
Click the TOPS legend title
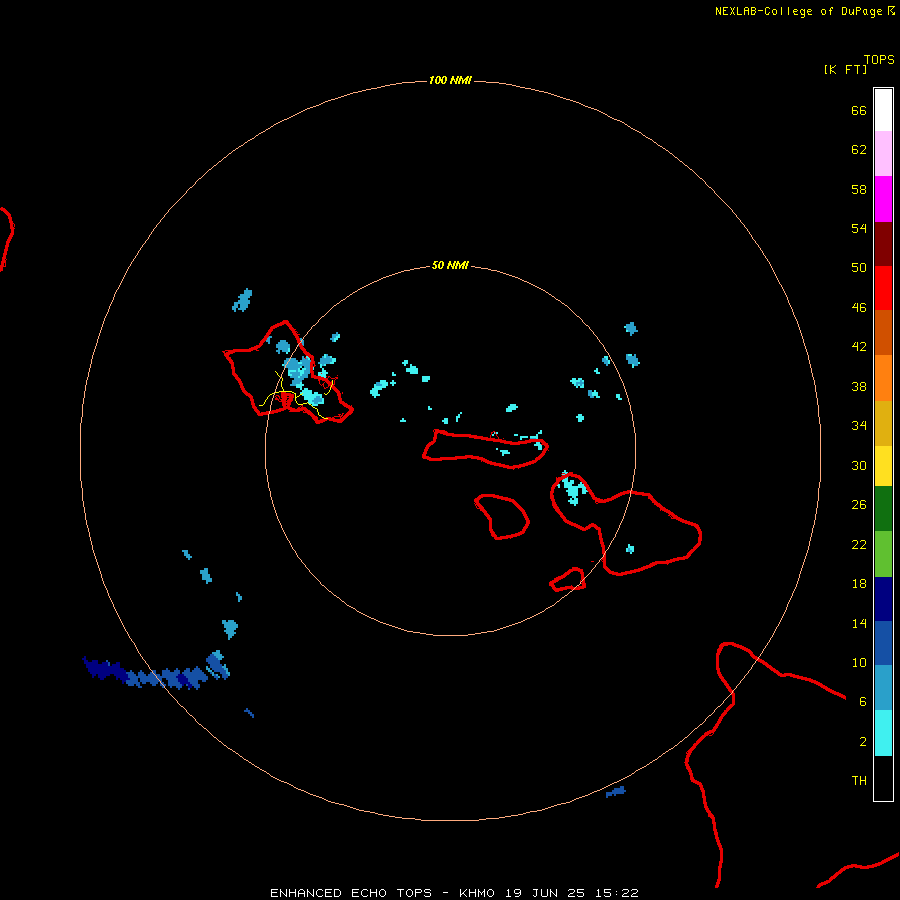(x=879, y=59)
